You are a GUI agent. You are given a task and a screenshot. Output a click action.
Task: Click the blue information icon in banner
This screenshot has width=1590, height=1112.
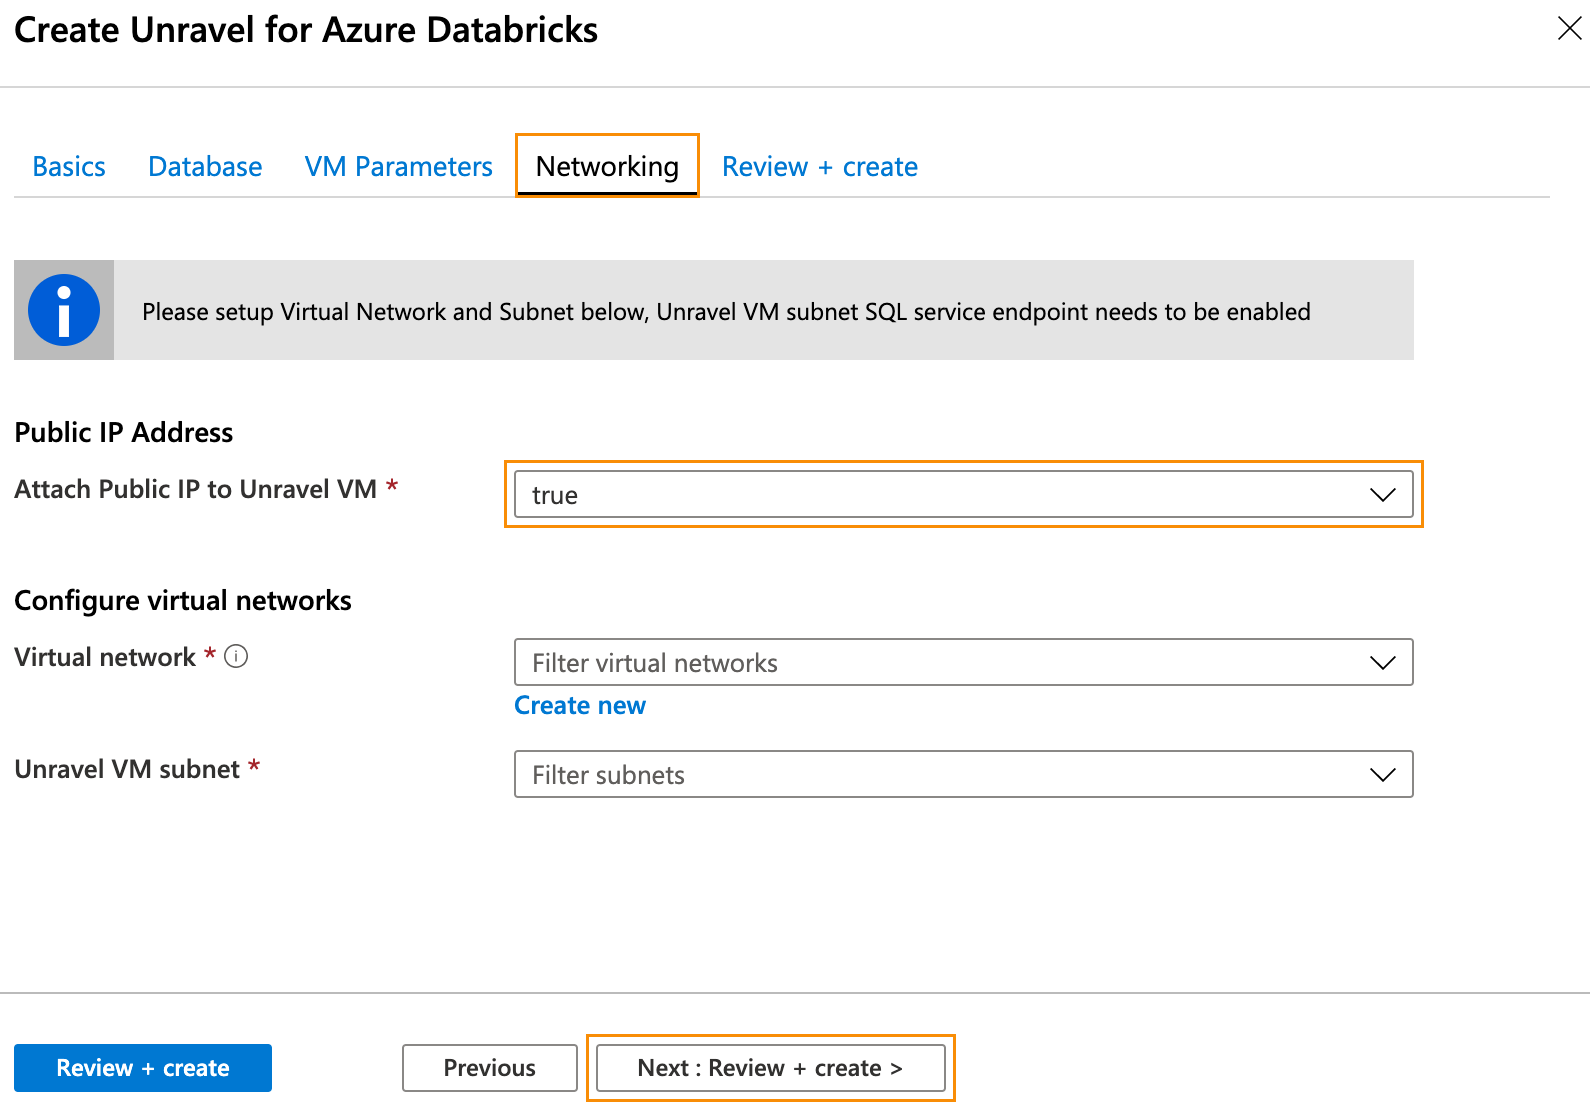[64, 310]
